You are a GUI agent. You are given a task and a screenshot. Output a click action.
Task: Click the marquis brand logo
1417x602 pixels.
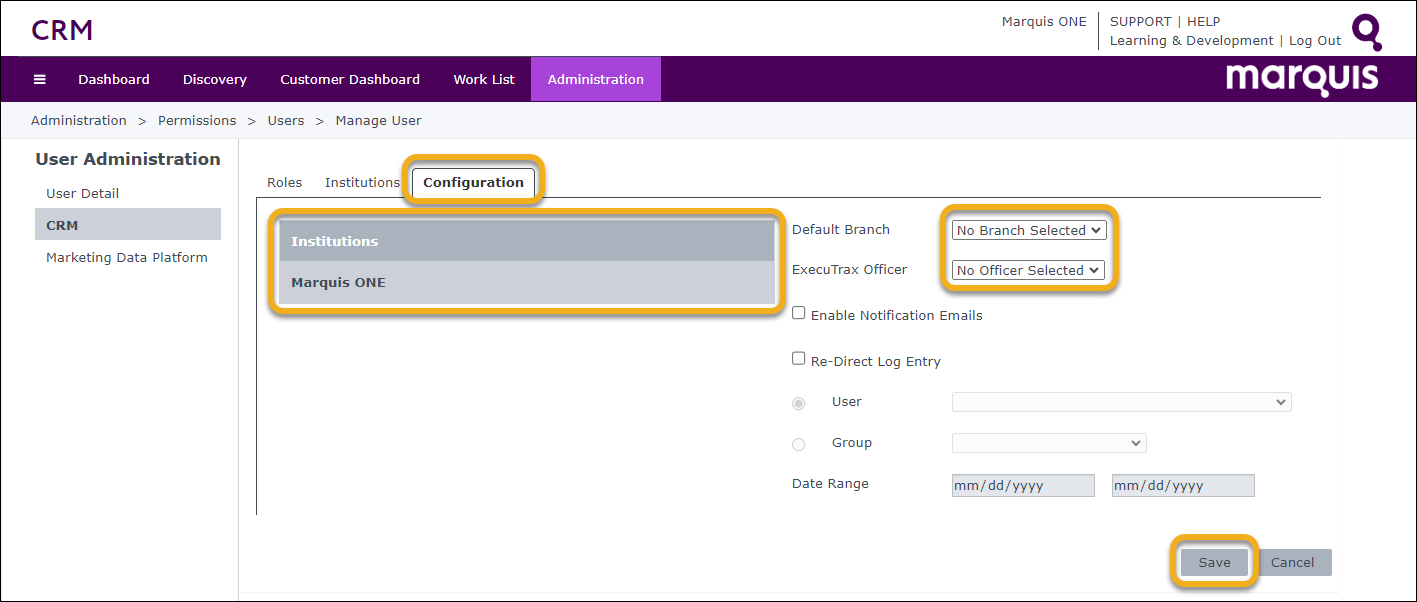[1302, 79]
